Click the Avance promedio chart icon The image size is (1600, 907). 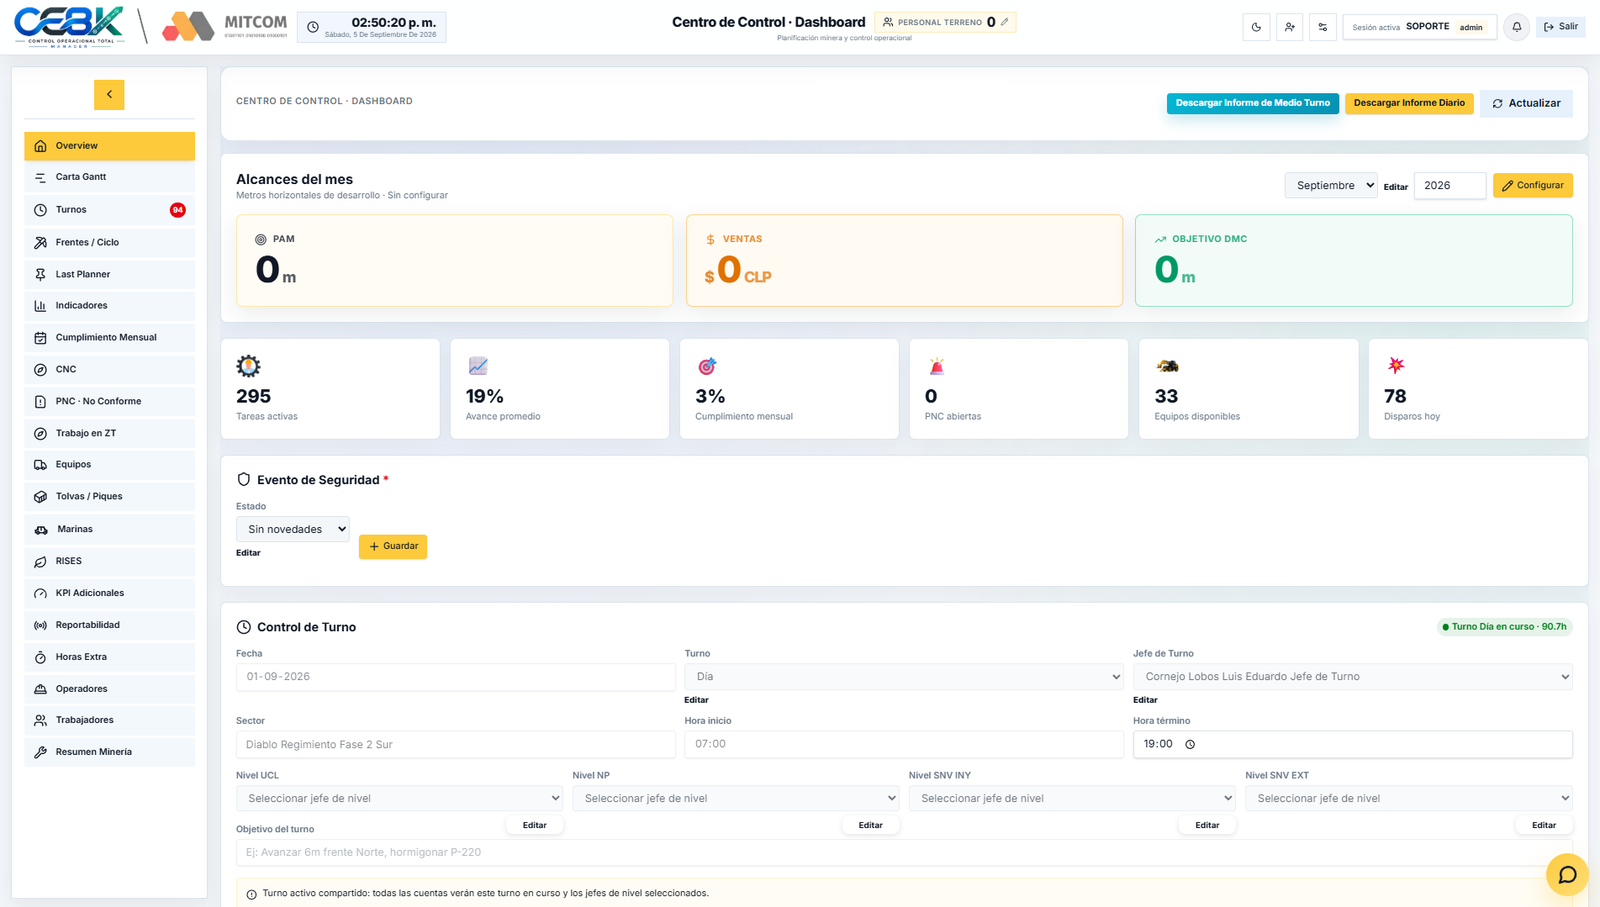(x=478, y=366)
